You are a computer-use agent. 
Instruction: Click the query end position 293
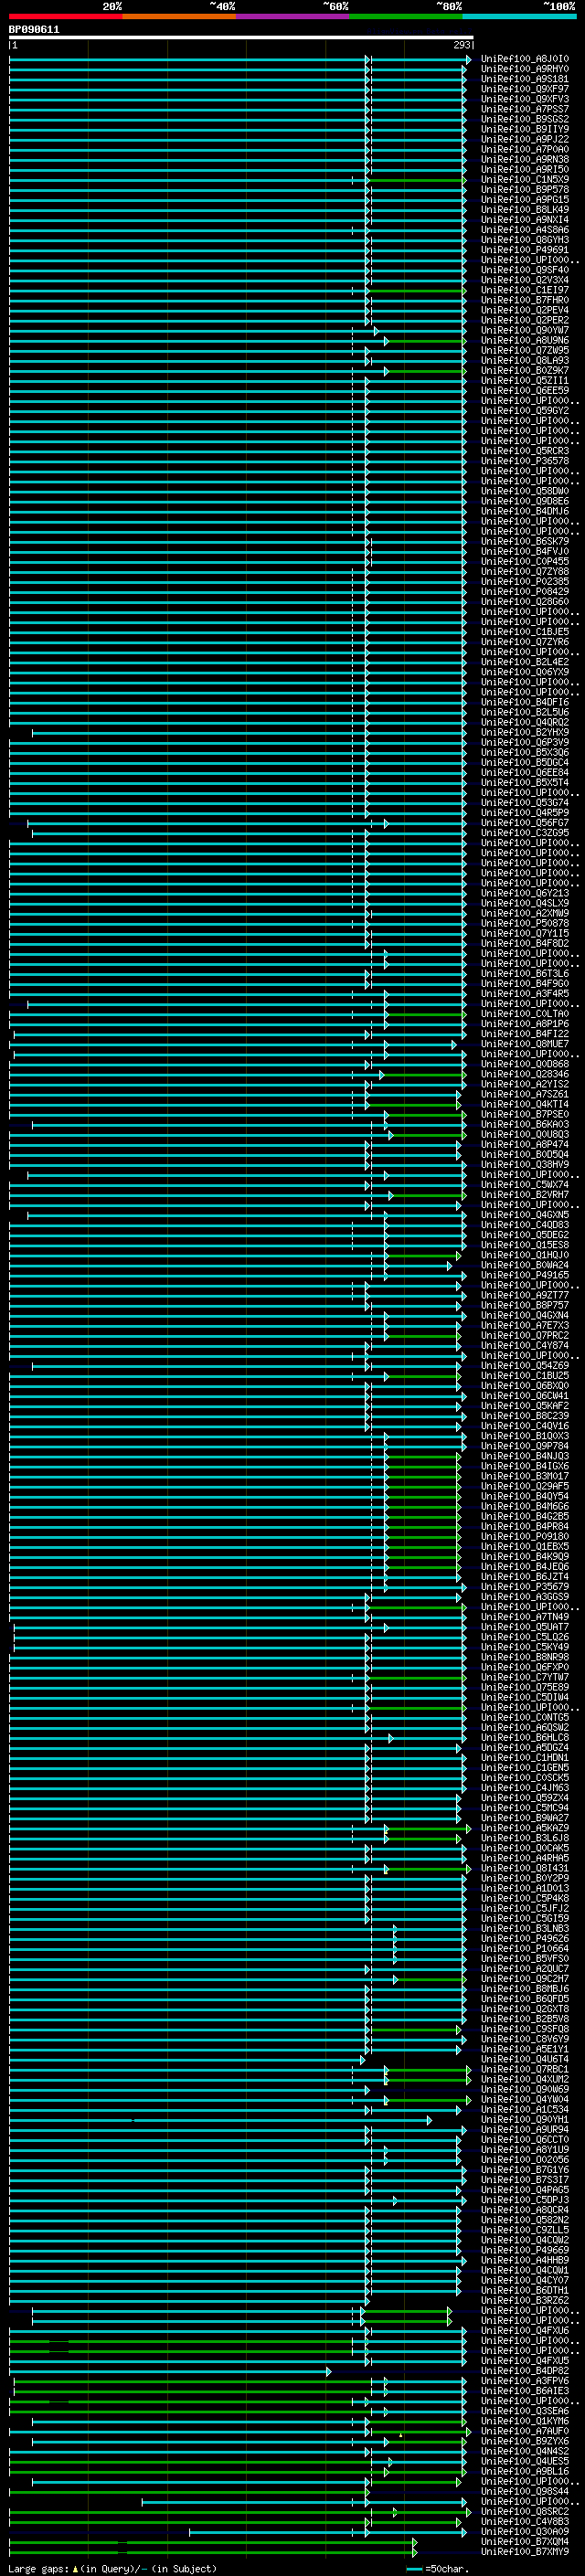coord(462,46)
